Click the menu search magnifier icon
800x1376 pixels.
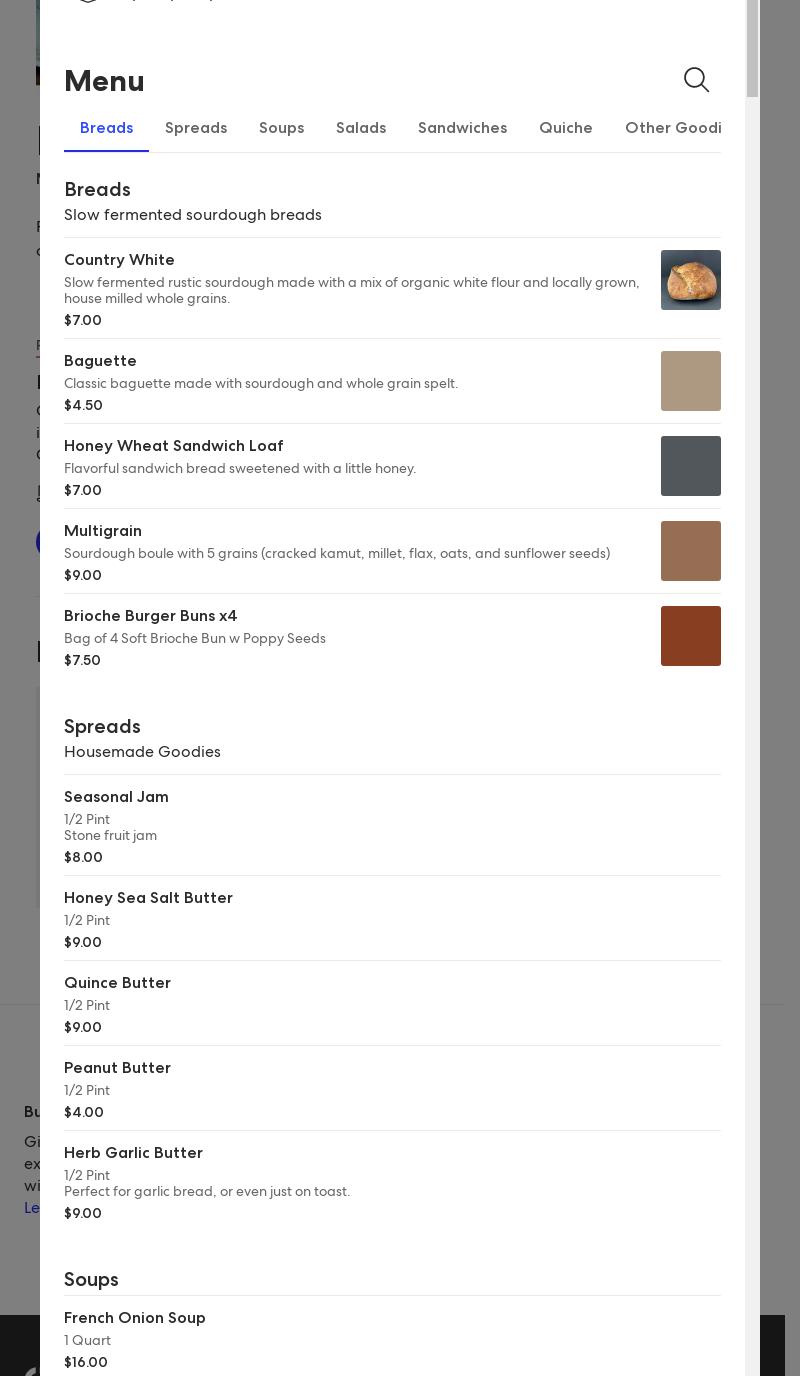696,80
